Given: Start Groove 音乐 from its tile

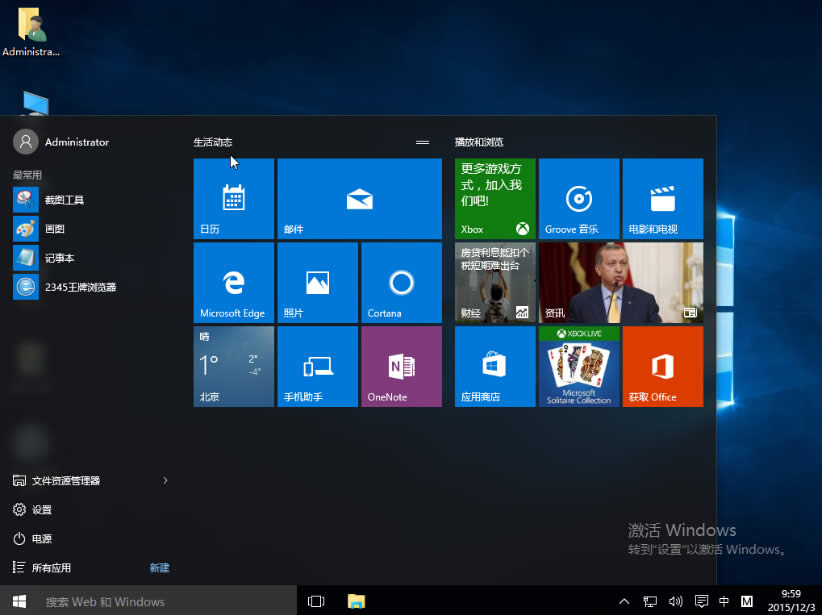Looking at the screenshot, I should [579, 198].
